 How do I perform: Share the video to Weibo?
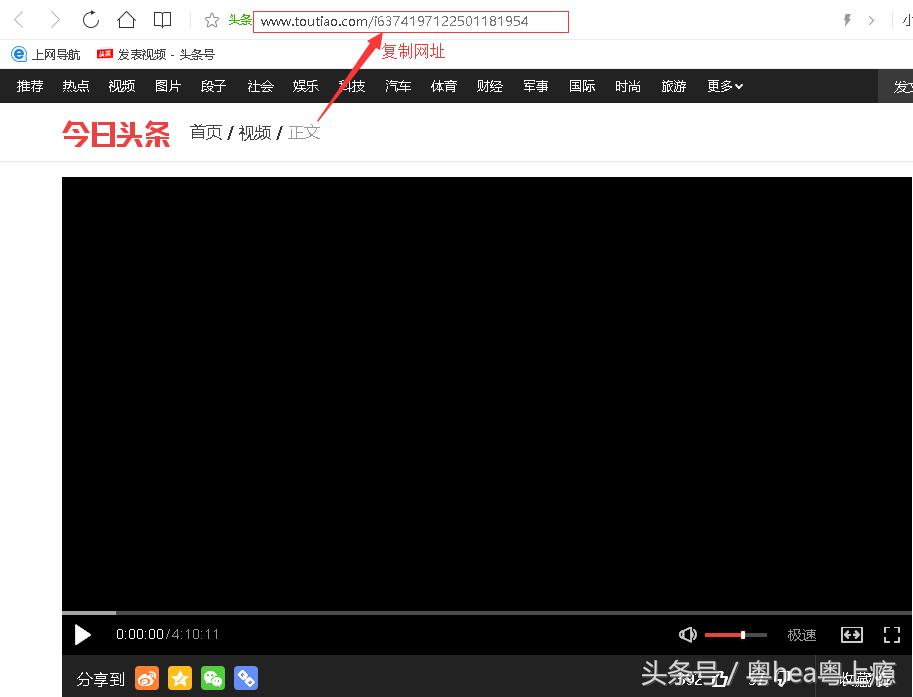tap(147, 678)
